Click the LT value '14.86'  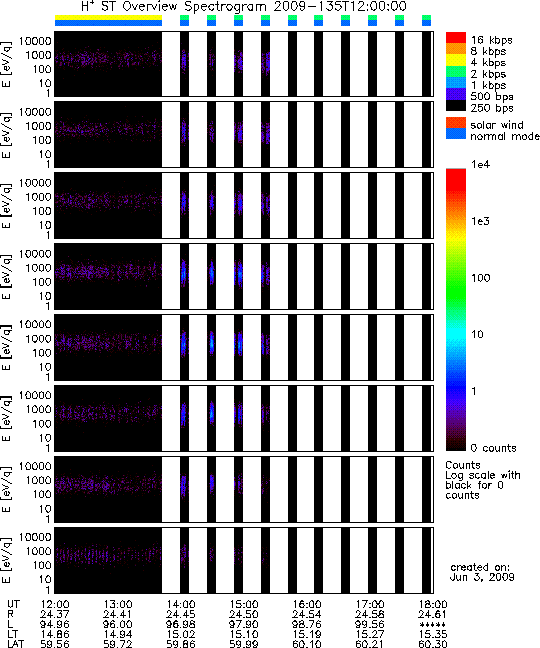(x=55, y=634)
